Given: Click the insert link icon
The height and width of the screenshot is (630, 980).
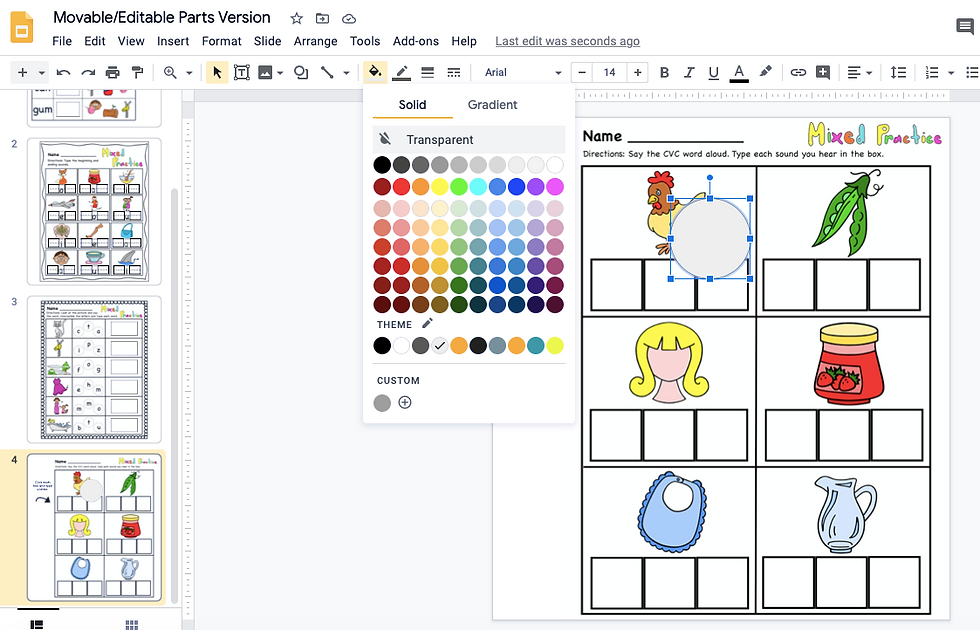Looking at the screenshot, I should tap(798, 72).
